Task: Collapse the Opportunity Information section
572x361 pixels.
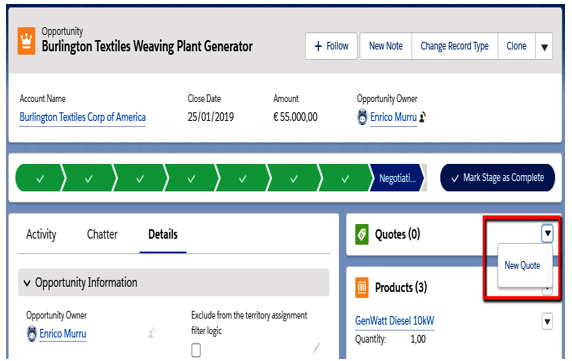Action: coord(27,283)
